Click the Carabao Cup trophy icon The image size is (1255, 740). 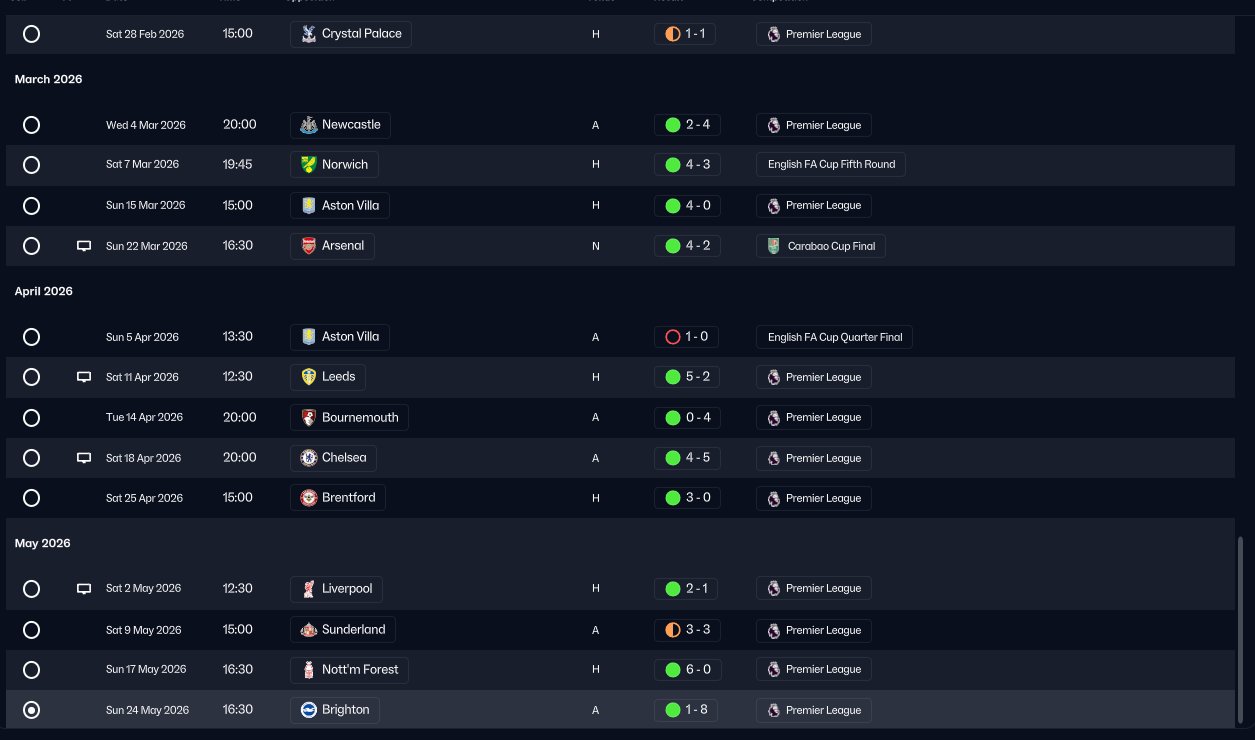click(774, 246)
